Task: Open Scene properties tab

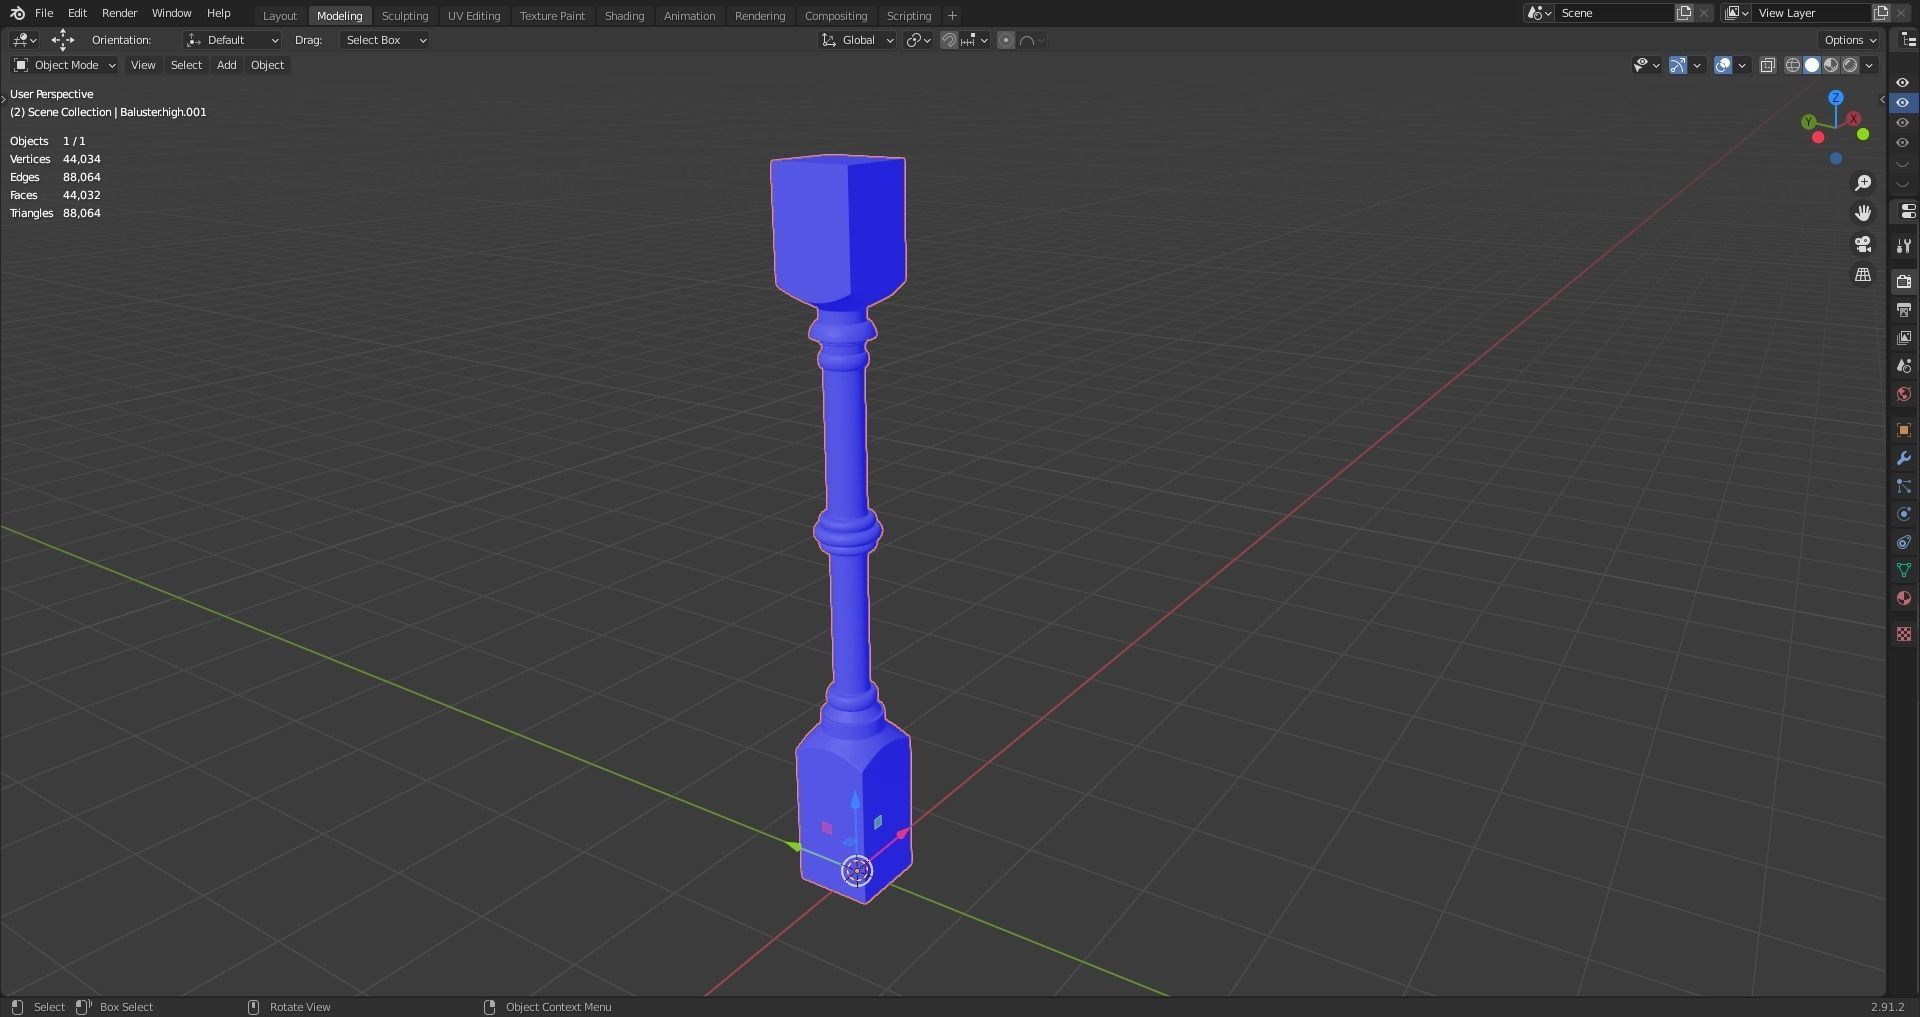Action: pyautogui.click(x=1904, y=366)
